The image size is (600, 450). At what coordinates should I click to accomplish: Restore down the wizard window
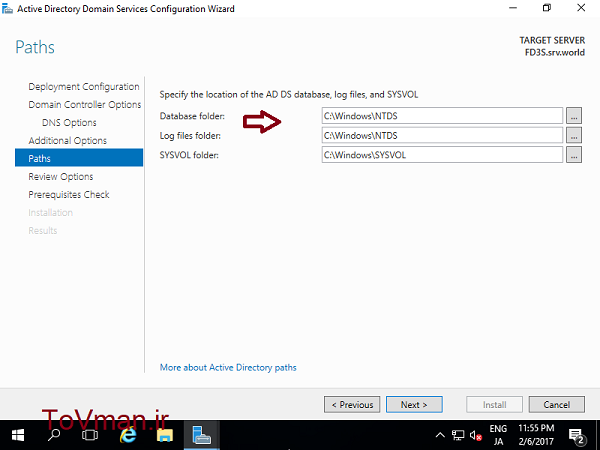click(547, 8)
